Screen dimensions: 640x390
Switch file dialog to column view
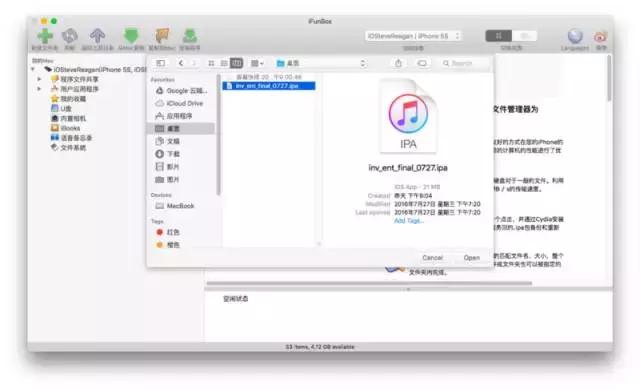[236, 63]
